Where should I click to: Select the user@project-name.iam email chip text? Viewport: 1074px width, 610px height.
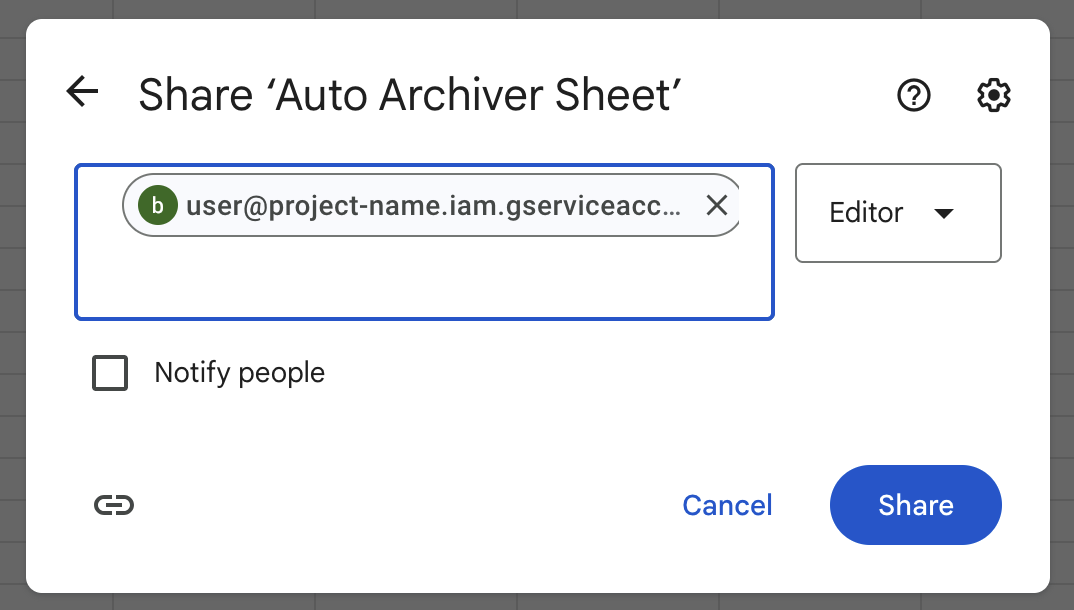click(434, 205)
